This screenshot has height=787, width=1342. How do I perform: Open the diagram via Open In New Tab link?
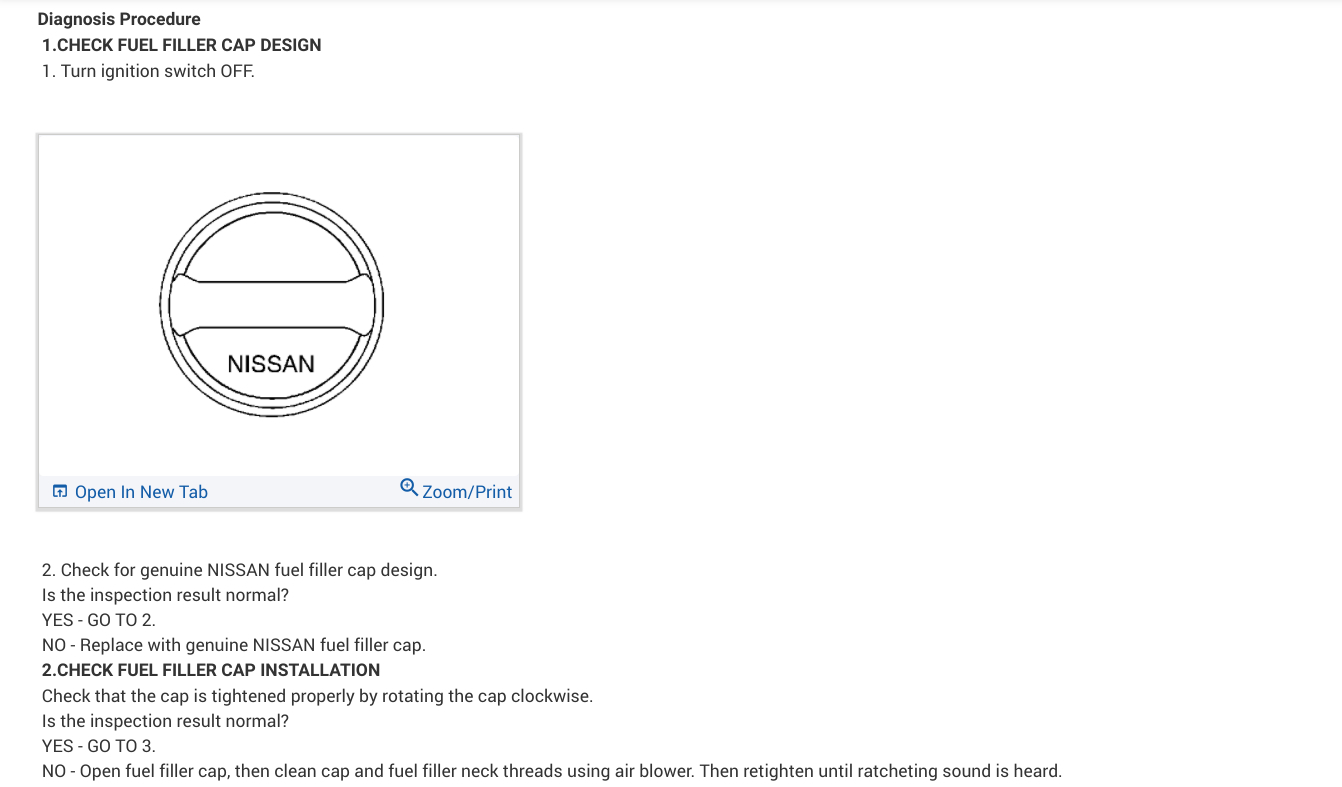tap(141, 492)
